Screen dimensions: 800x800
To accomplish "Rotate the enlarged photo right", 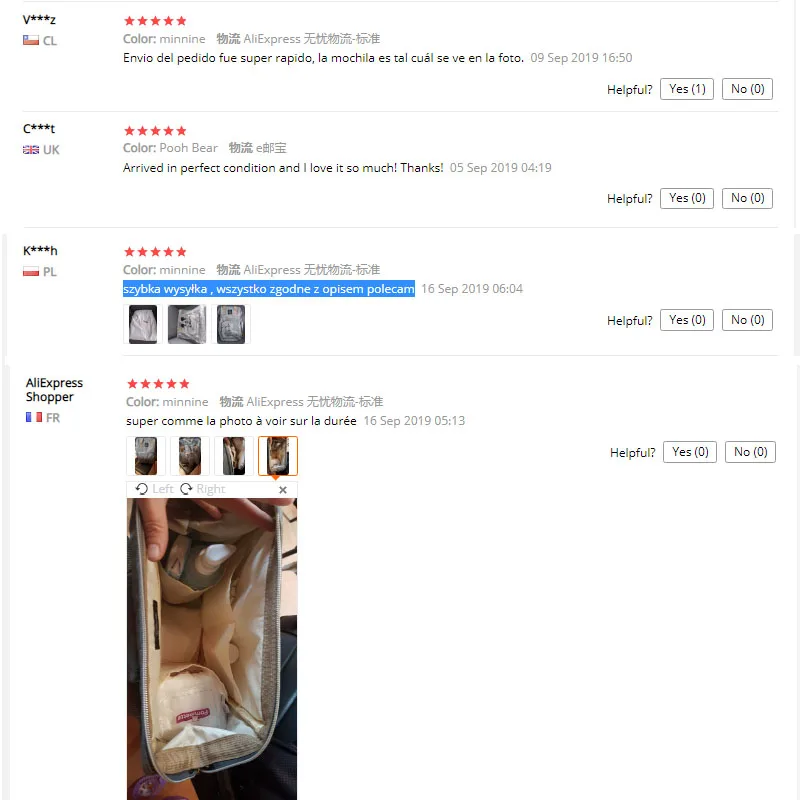I will click(203, 489).
